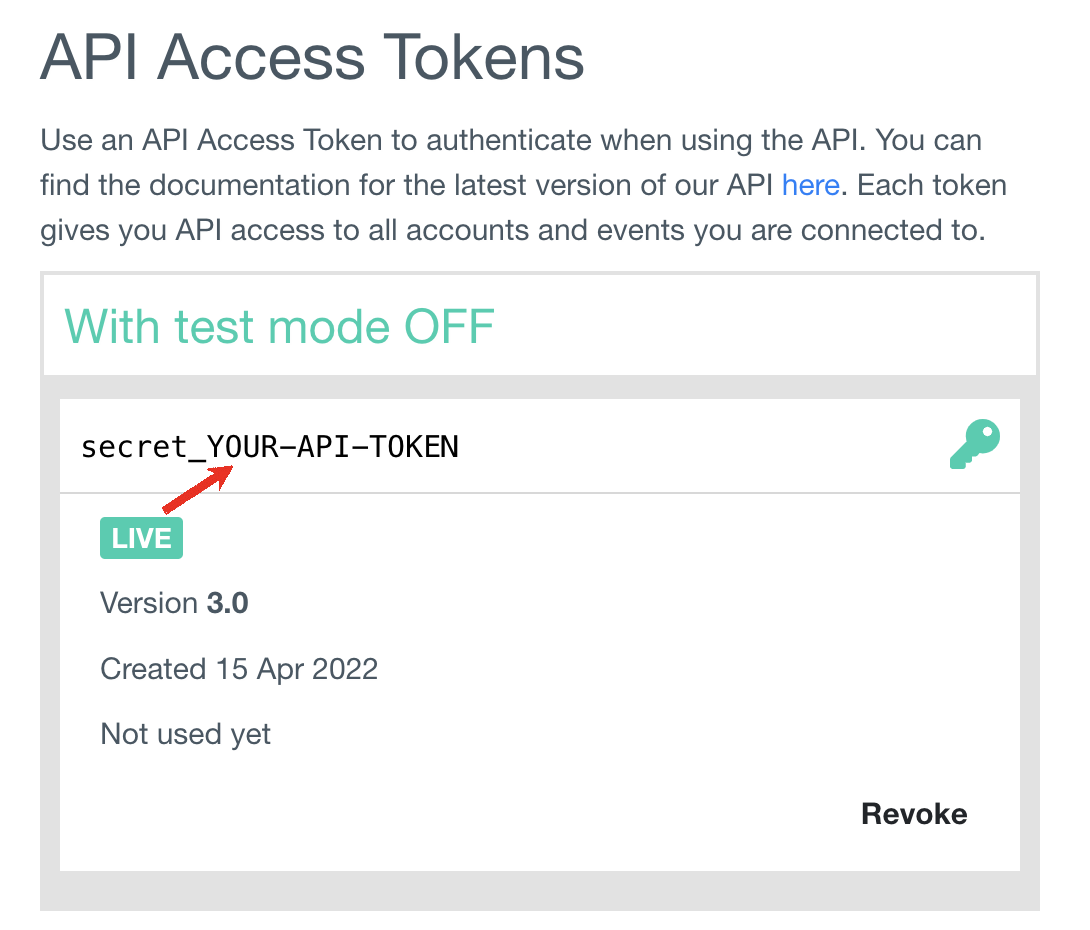The image size is (1090, 930).
Task: Click the 'OFF' word in test mode title
Action: click(449, 326)
